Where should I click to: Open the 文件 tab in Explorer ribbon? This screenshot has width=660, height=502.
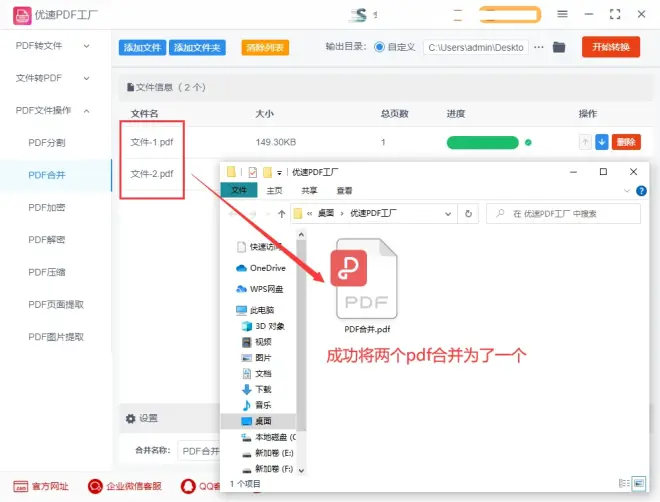(239, 190)
